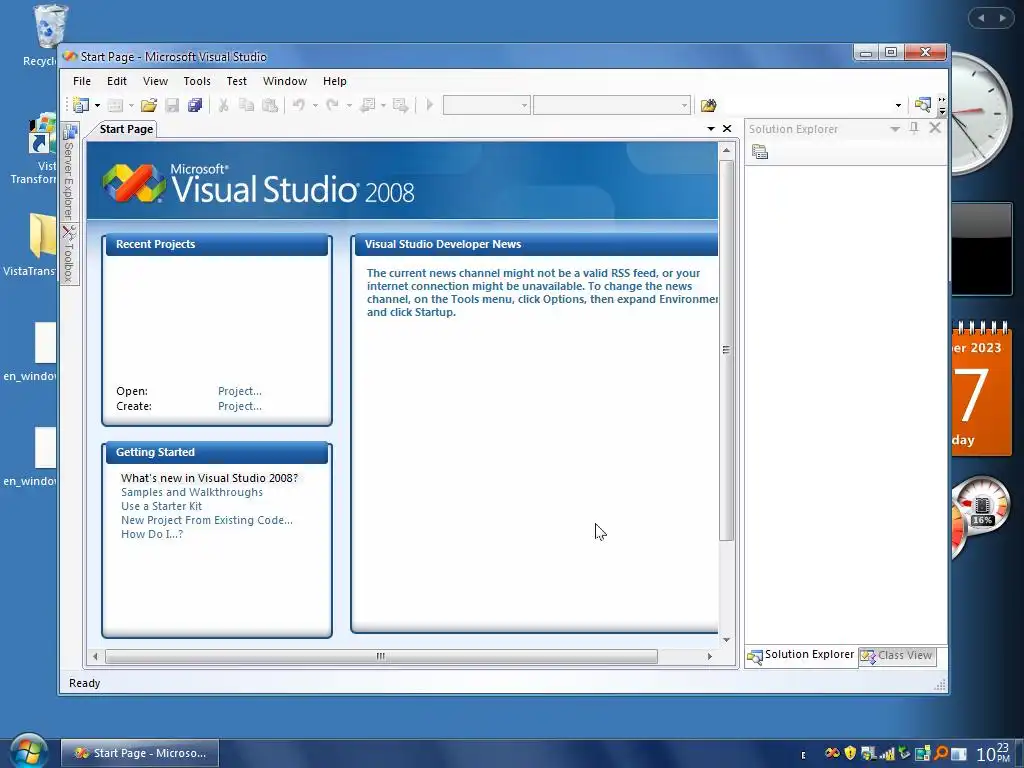Click the Paste clipboard icon
This screenshot has width=1024, height=768.
[270, 105]
